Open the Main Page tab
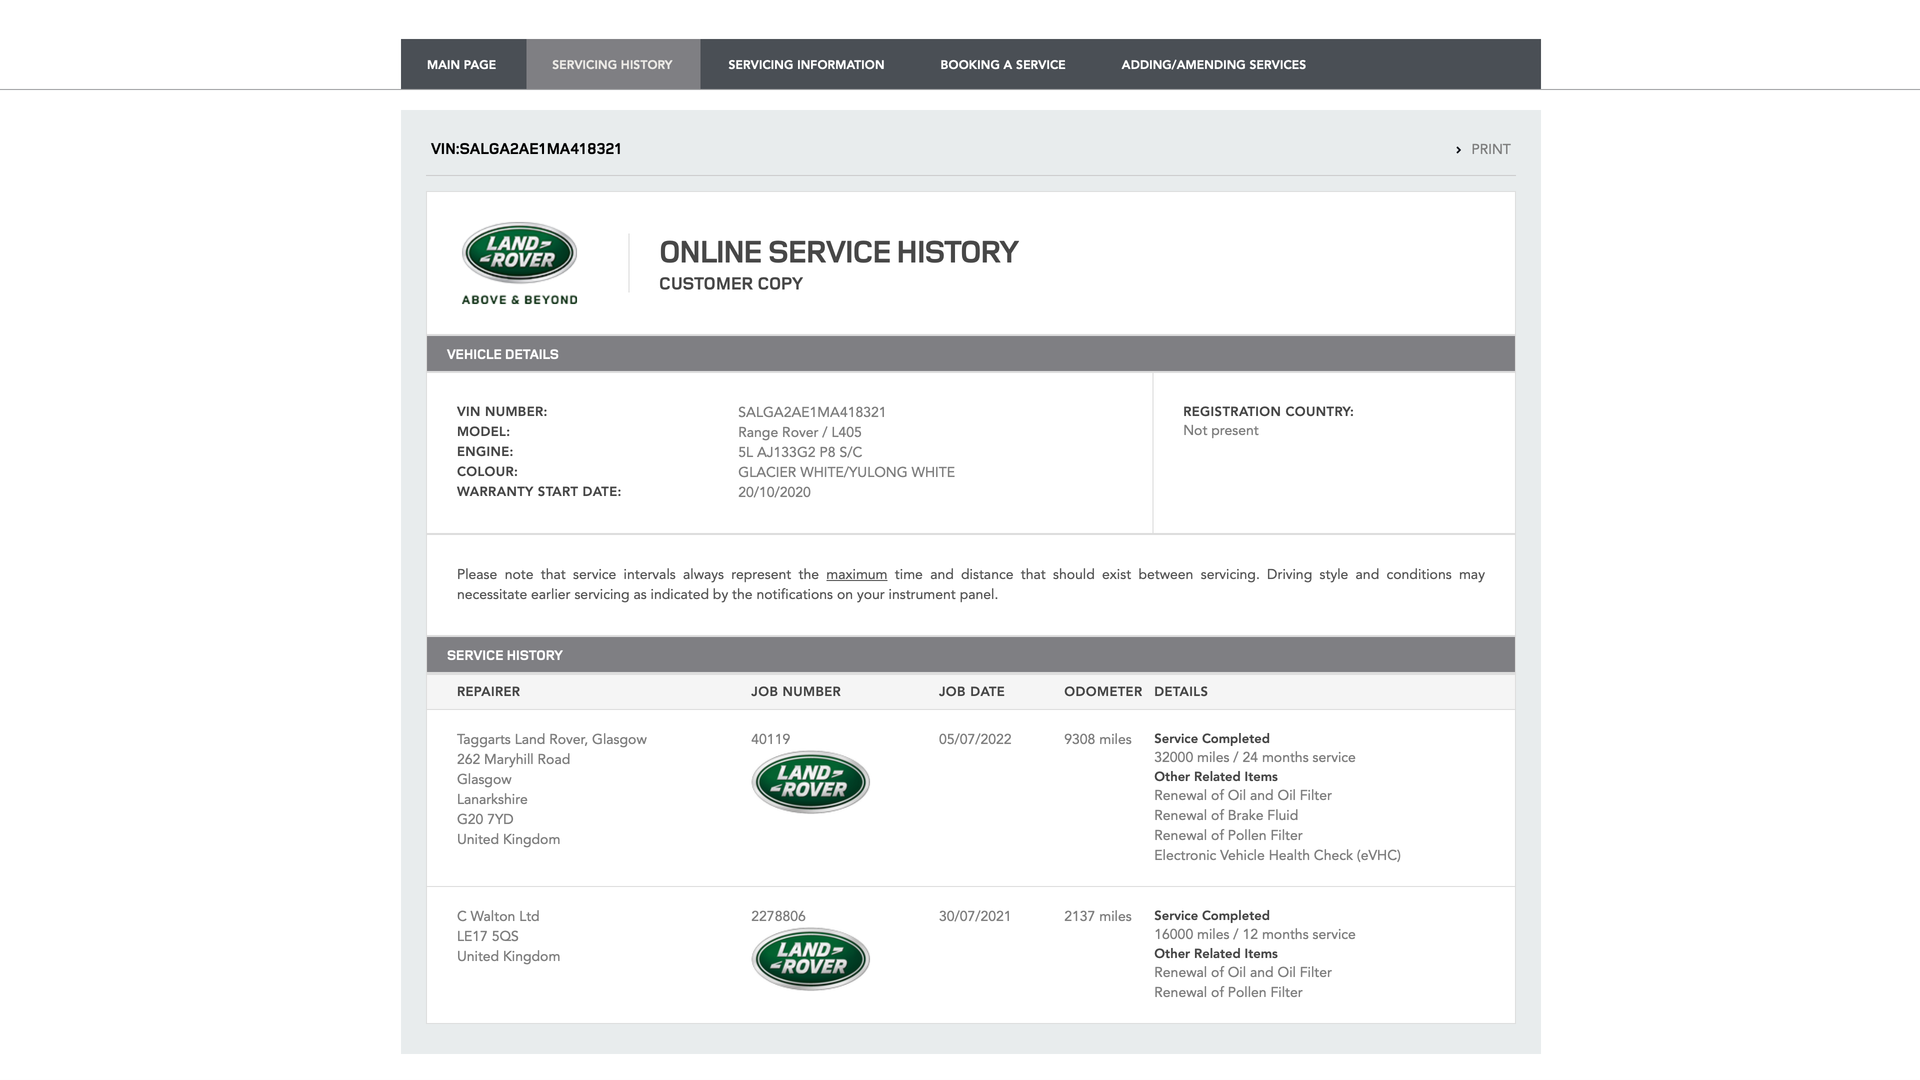 (461, 65)
